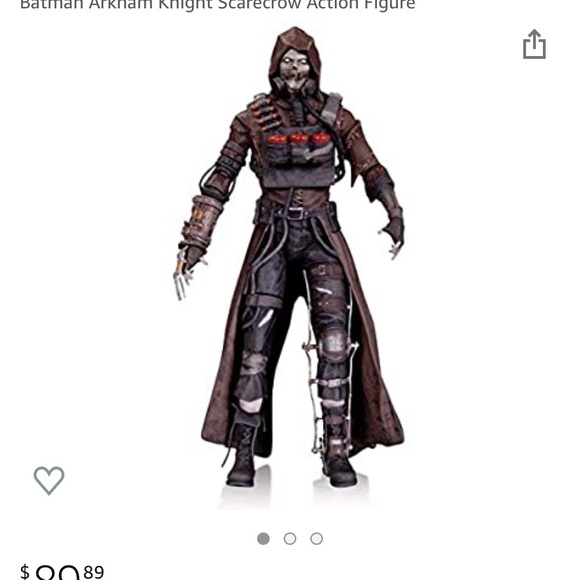Tap the figure's boot with loose laces

click(242, 453)
